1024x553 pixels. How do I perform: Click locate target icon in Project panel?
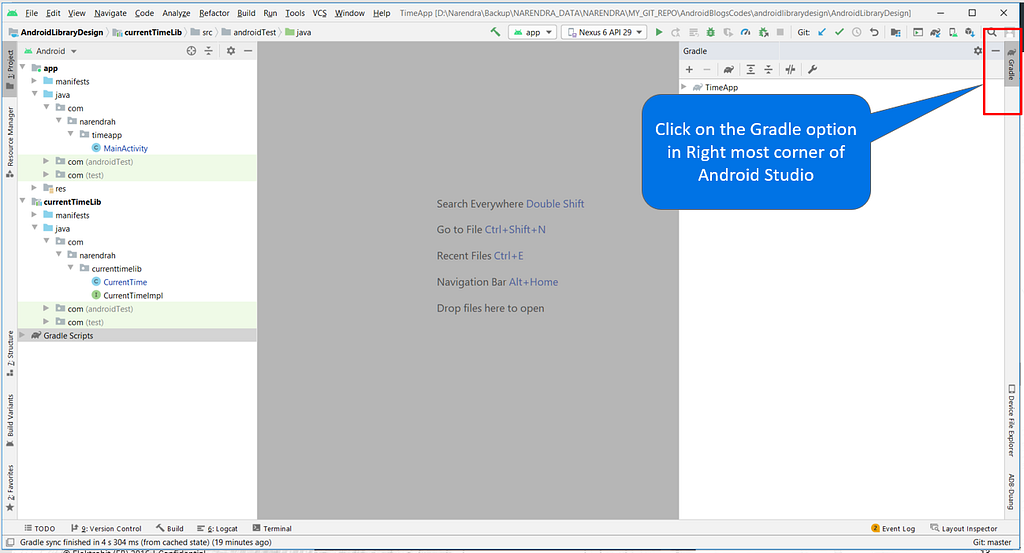(x=191, y=50)
